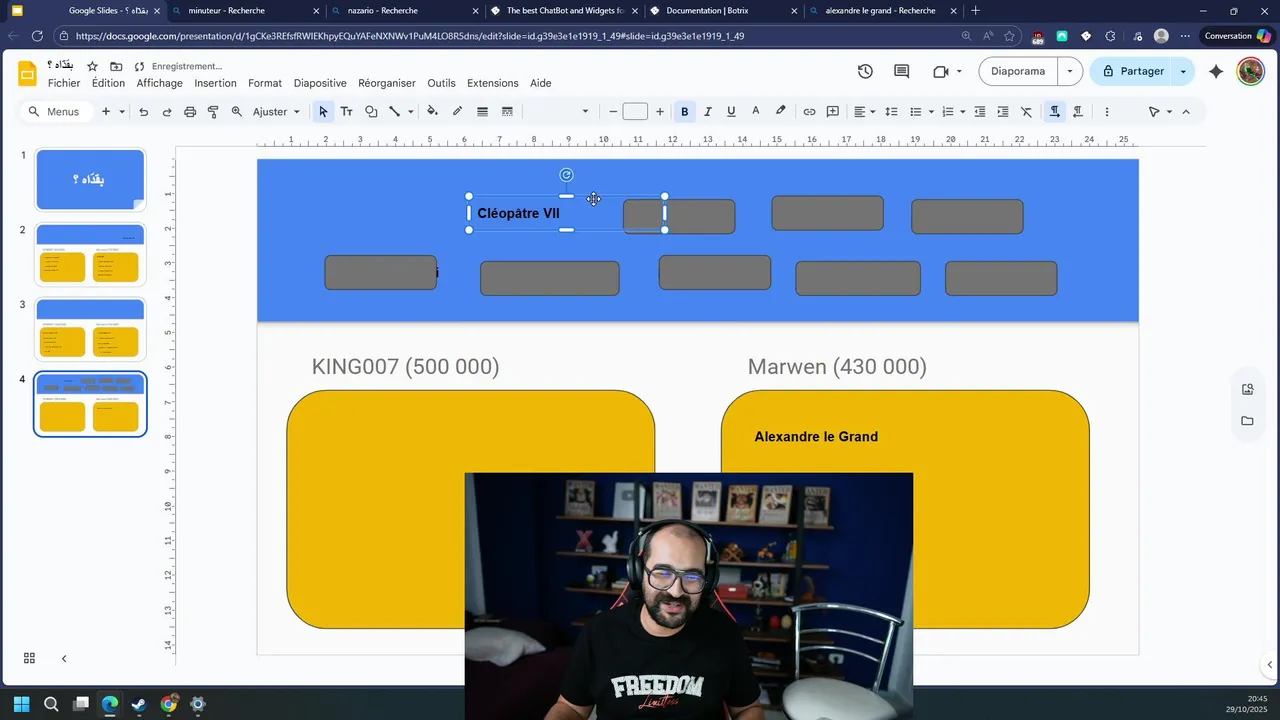Redo the last action
This screenshot has height=720, width=1280.
[x=167, y=112]
